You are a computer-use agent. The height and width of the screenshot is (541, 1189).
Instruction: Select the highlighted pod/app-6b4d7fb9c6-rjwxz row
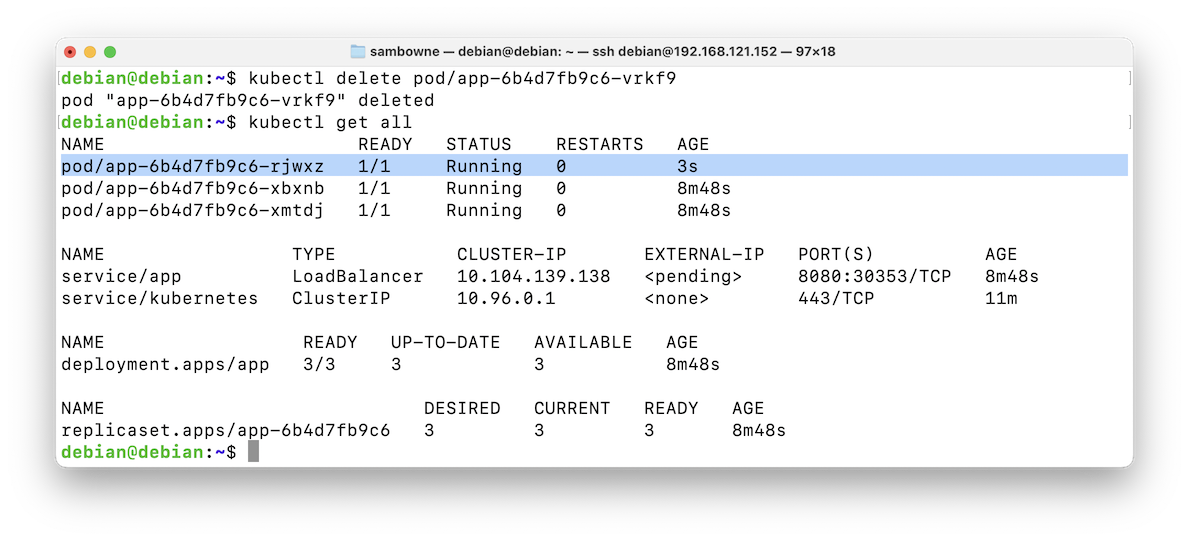(594, 165)
